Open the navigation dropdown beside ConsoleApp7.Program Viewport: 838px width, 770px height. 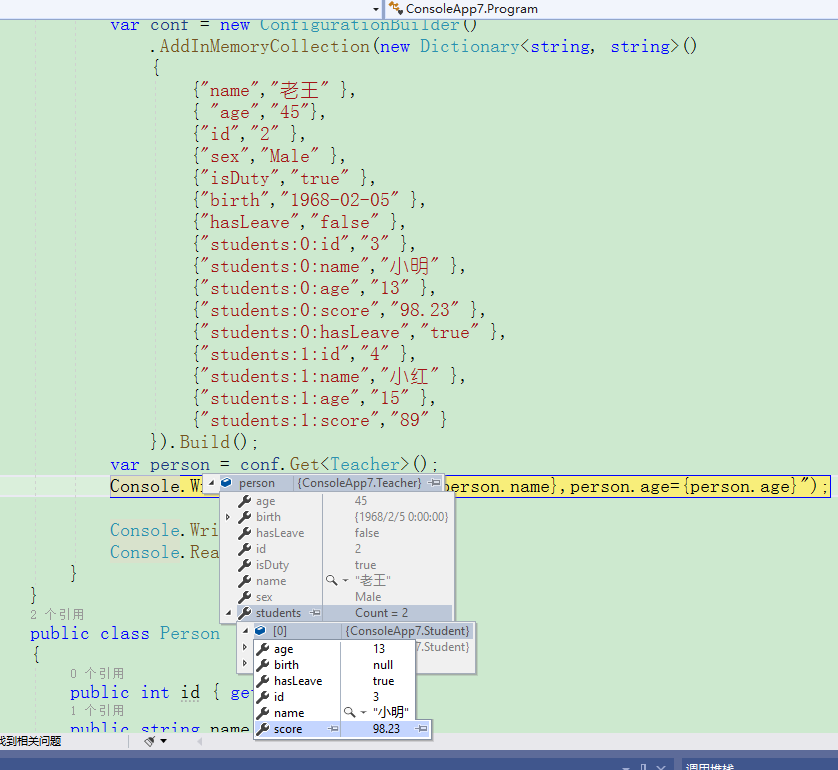[x=375, y=9]
